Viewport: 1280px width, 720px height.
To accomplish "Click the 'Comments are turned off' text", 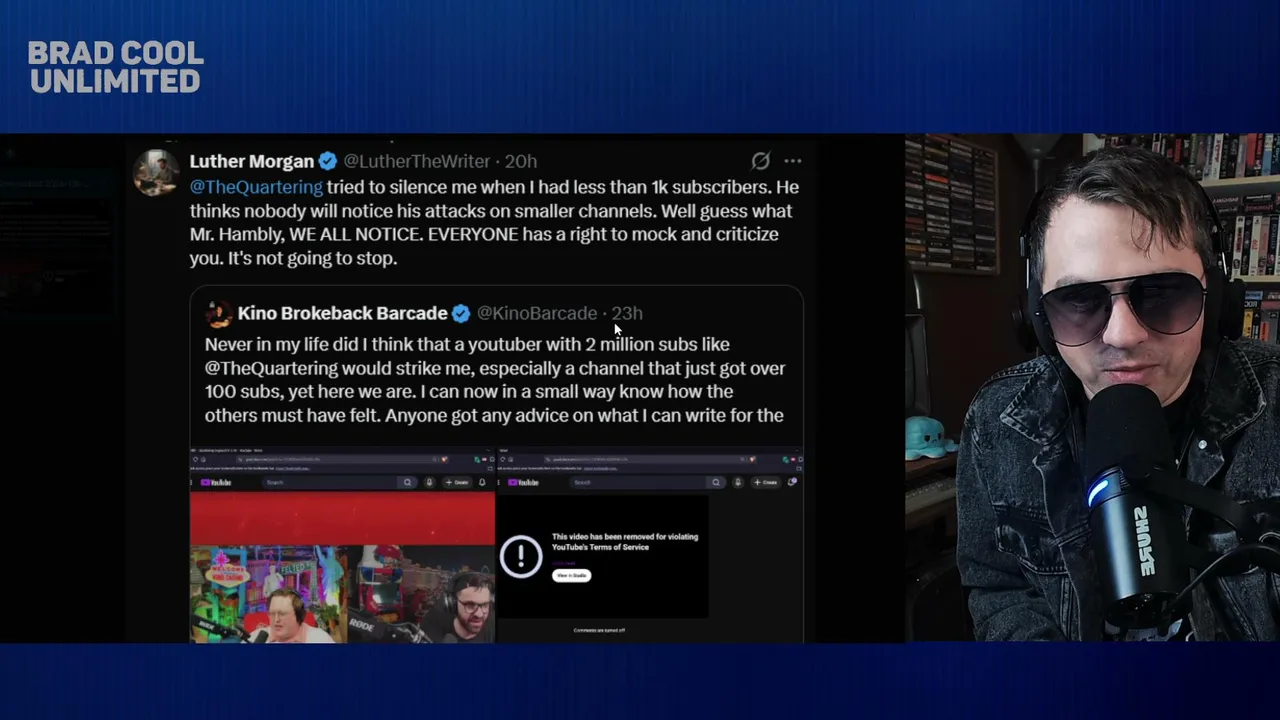I will coord(599,630).
